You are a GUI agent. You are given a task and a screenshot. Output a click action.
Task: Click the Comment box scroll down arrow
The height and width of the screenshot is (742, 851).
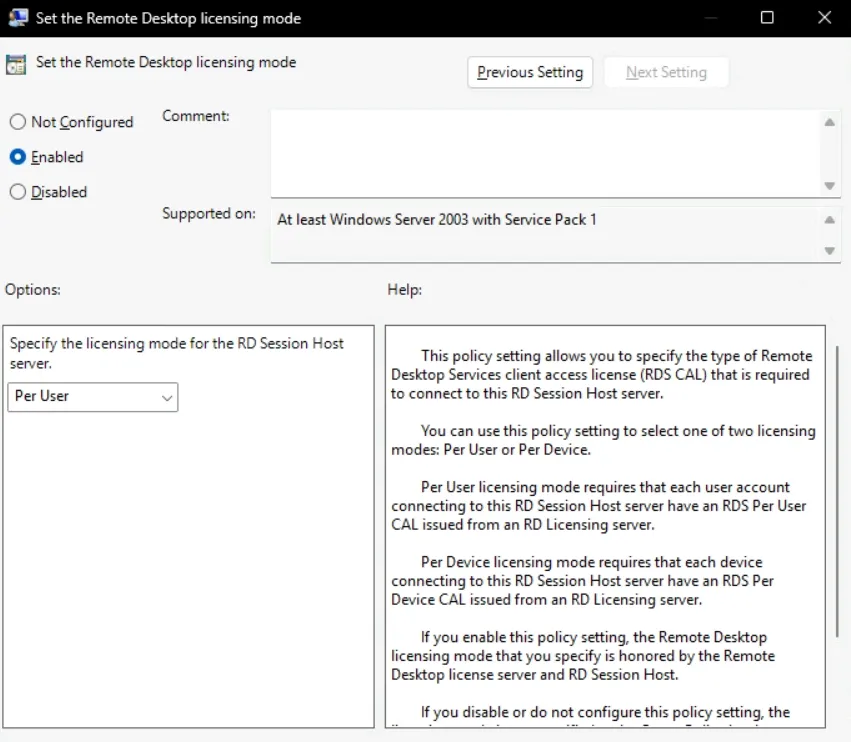(829, 186)
